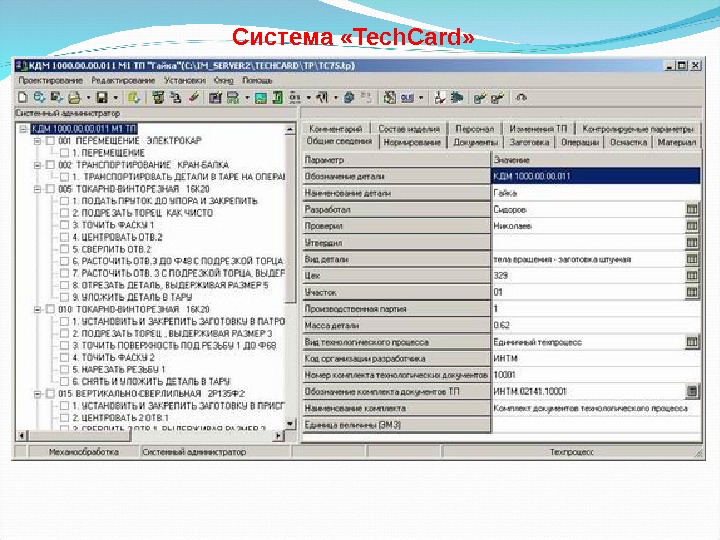Image resolution: width=720 pixels, height=540 pixels.
Task: Click the tree panel scroll-down arrow
Action: click(290, 423)
